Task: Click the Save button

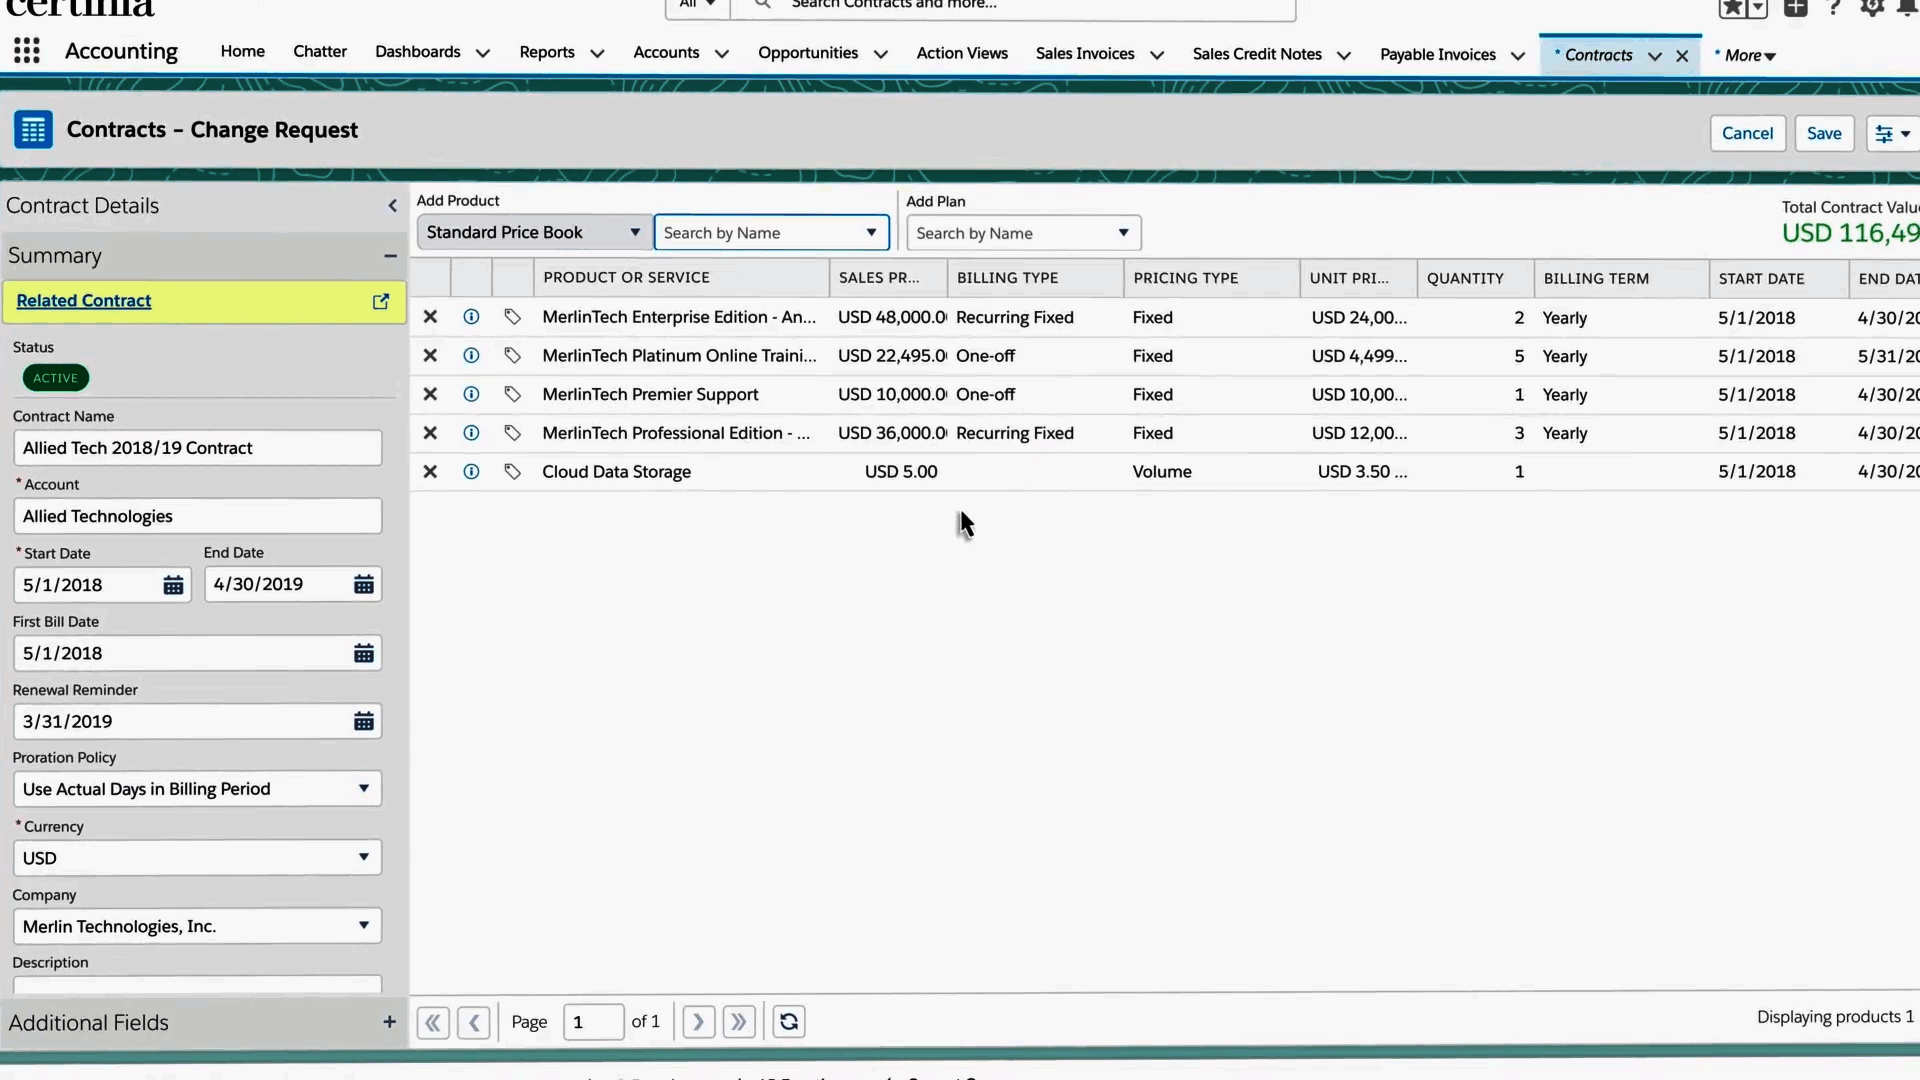Action: point(1823,134)
